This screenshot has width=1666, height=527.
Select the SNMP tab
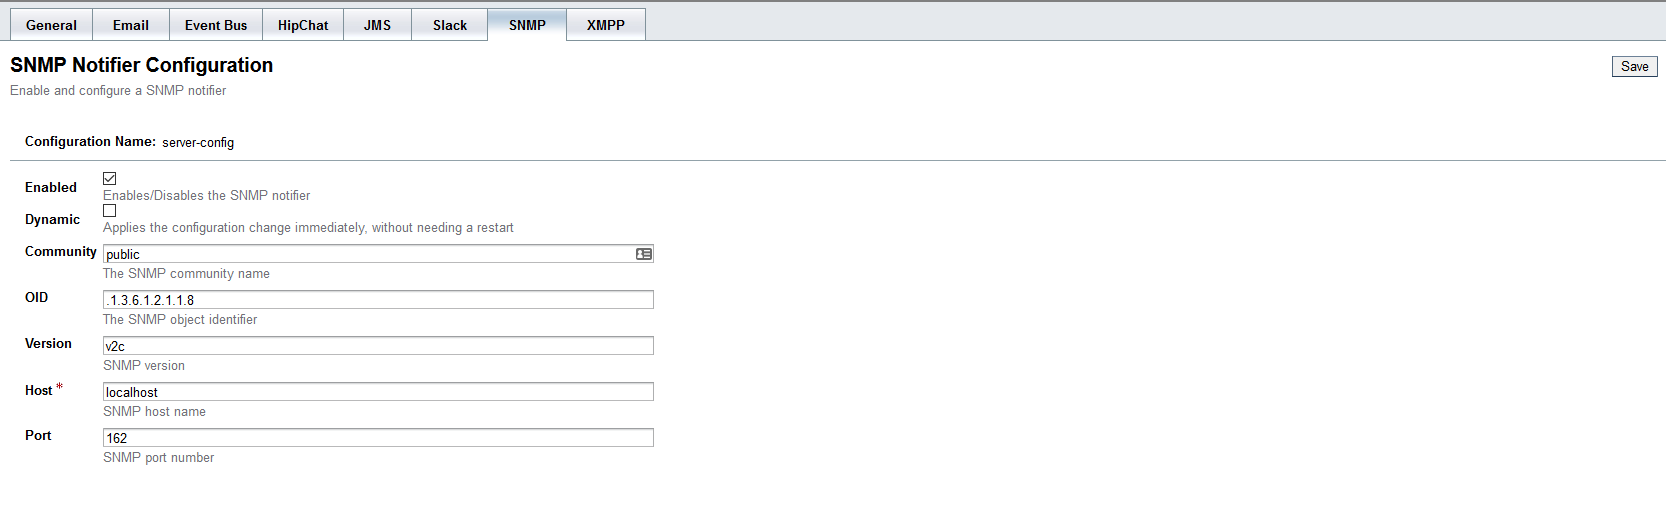click(x=527, y=25)
